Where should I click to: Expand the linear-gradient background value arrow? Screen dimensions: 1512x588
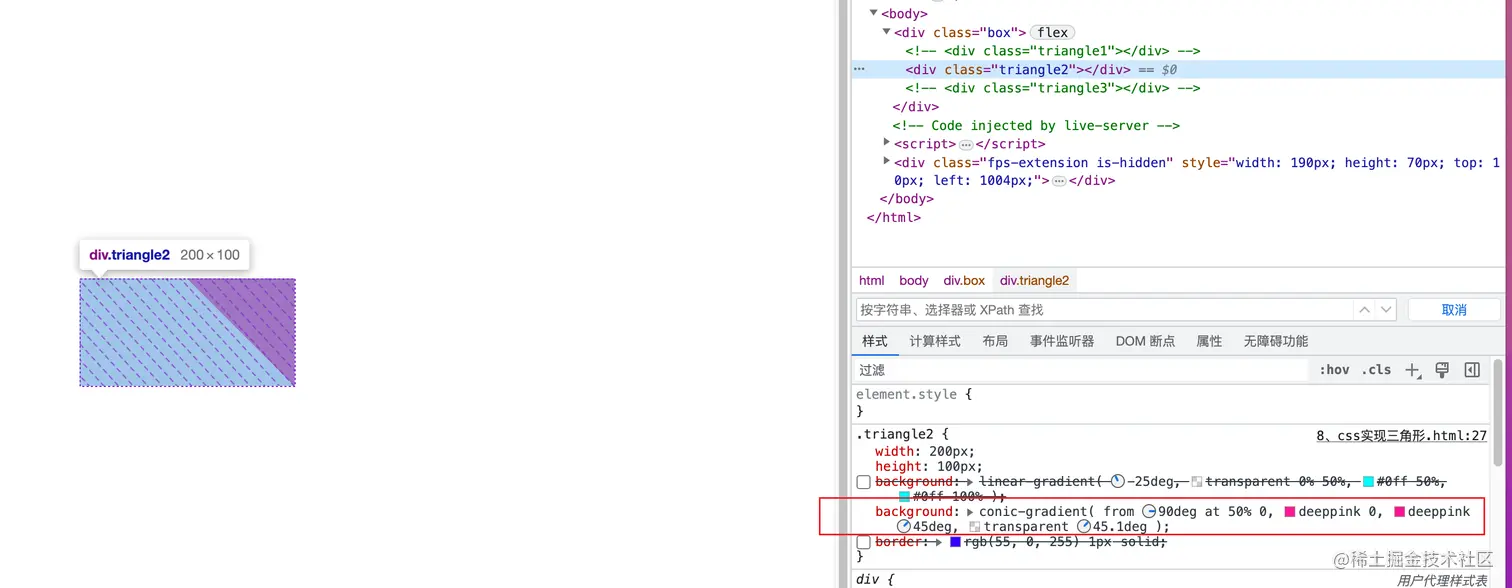click(970, 481)
